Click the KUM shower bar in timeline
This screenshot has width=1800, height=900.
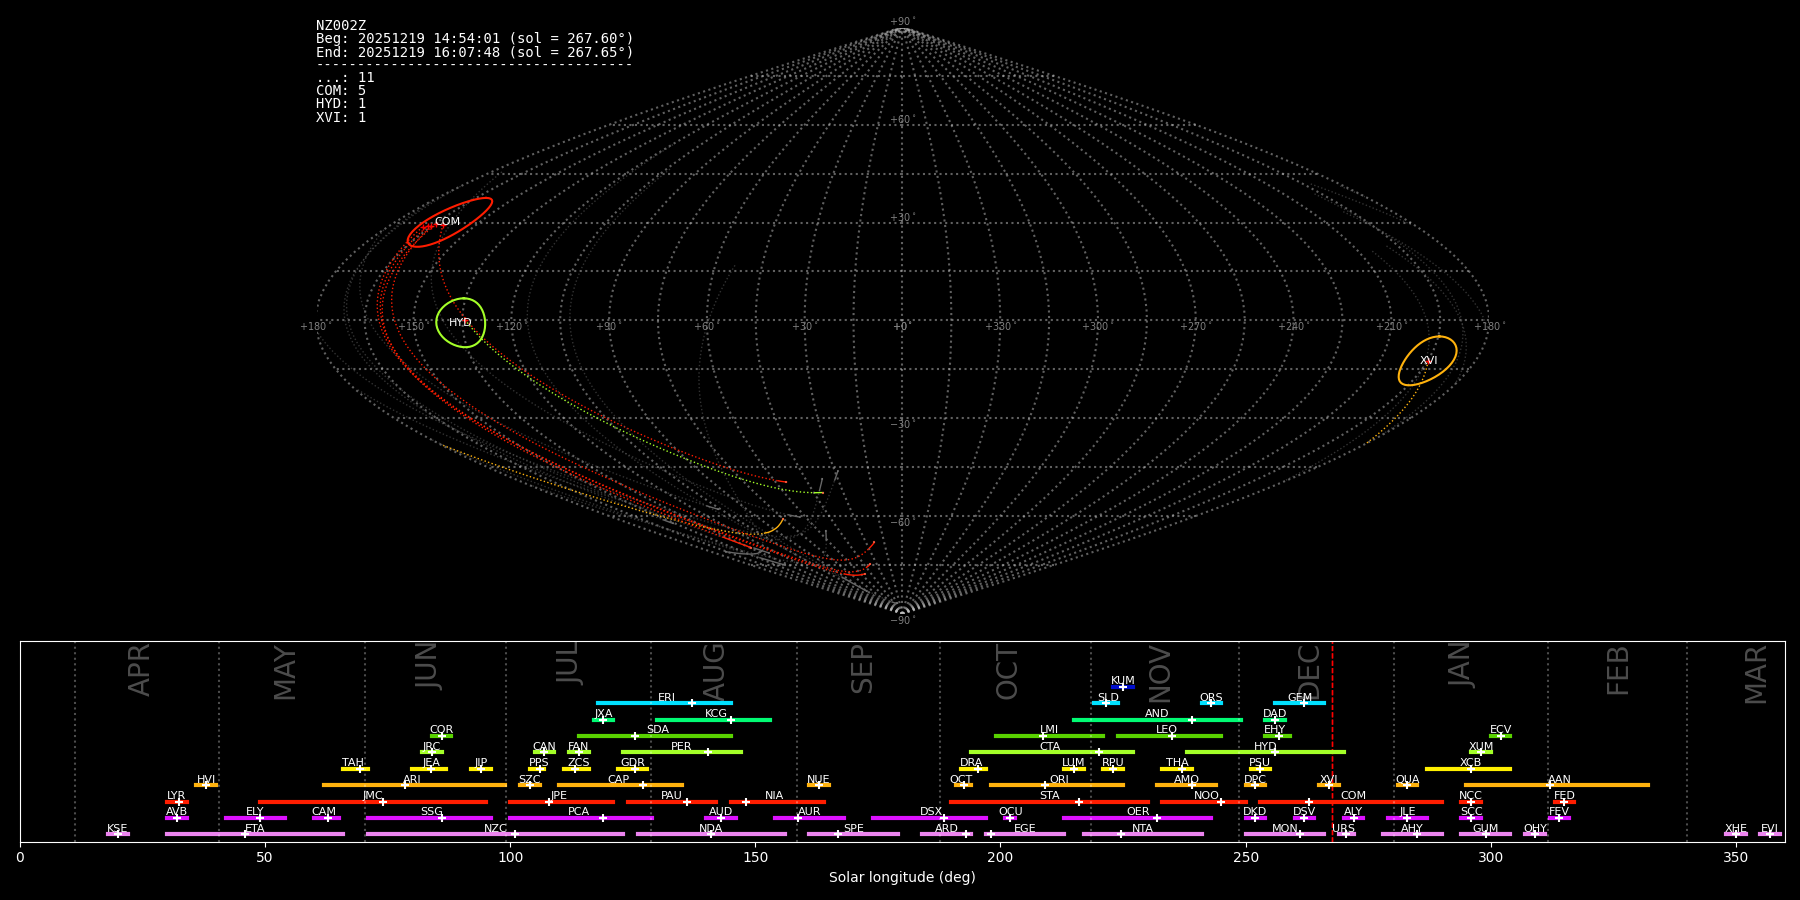point(1123,687)
